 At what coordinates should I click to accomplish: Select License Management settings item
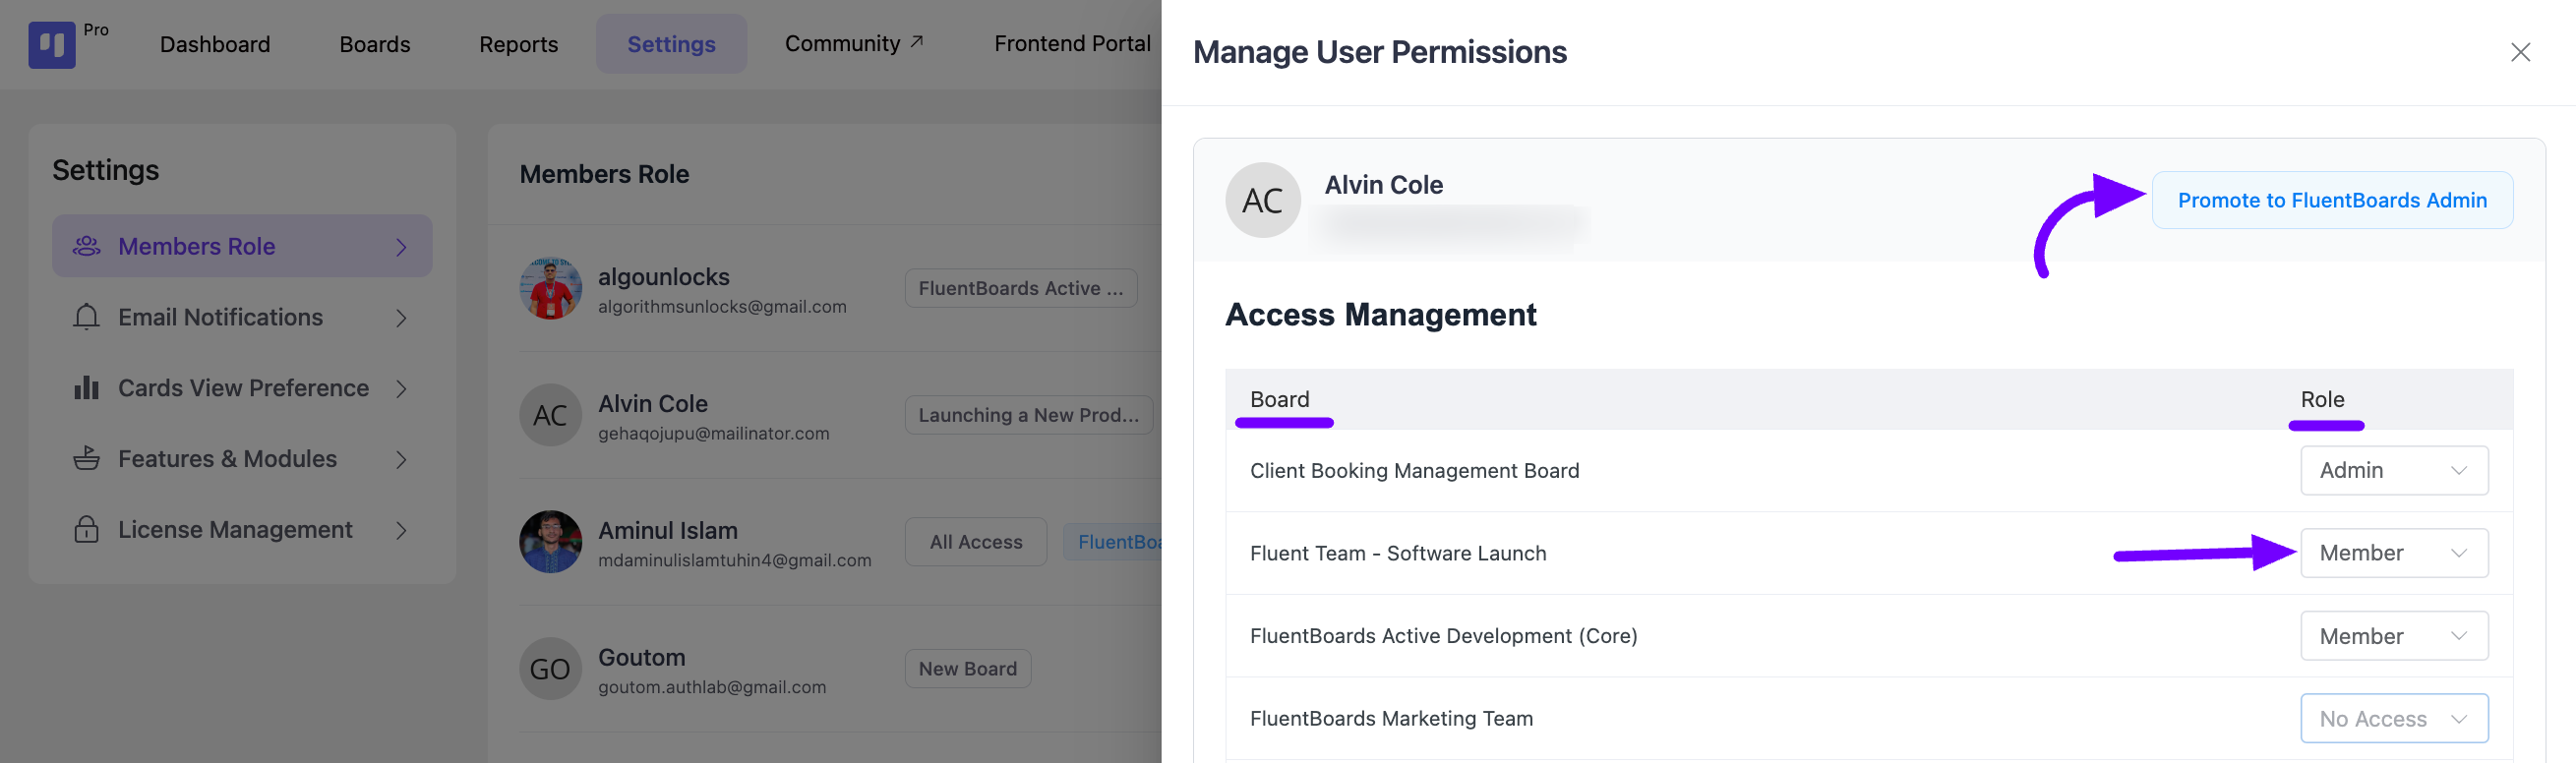(242, 529)
